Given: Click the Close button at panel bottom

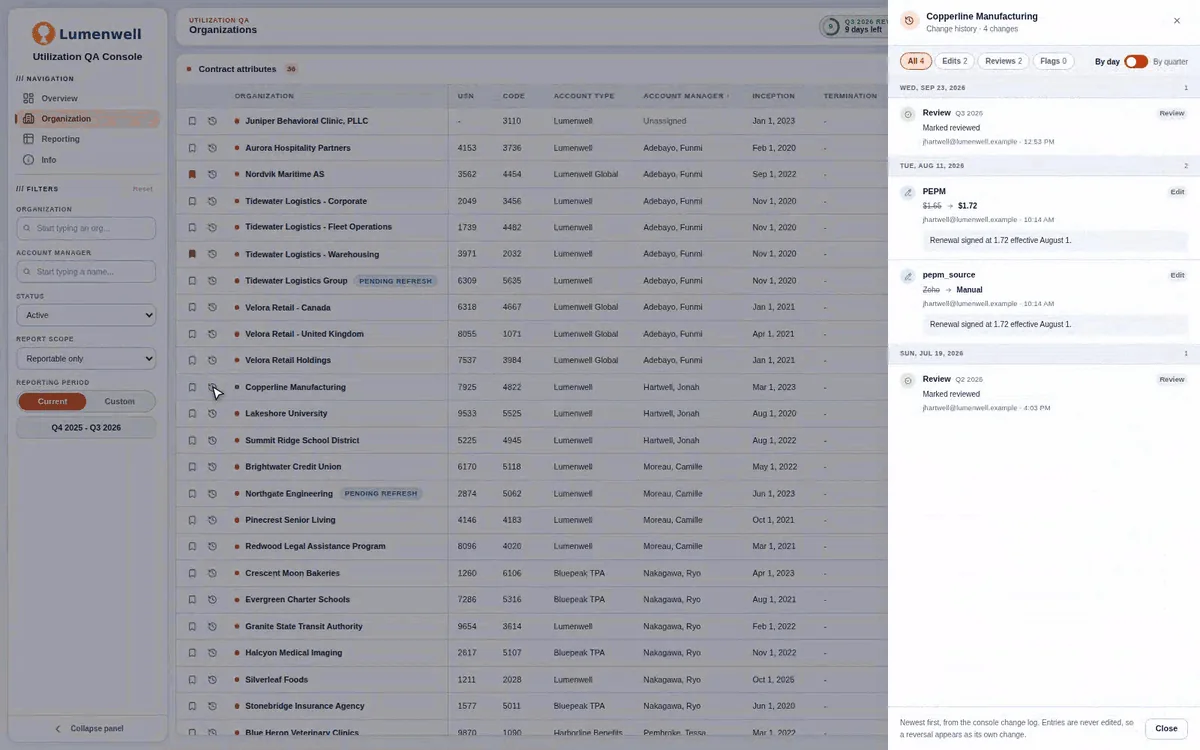Looking at the screenshot, I should pyautogui.click(x=1166, y=728).
